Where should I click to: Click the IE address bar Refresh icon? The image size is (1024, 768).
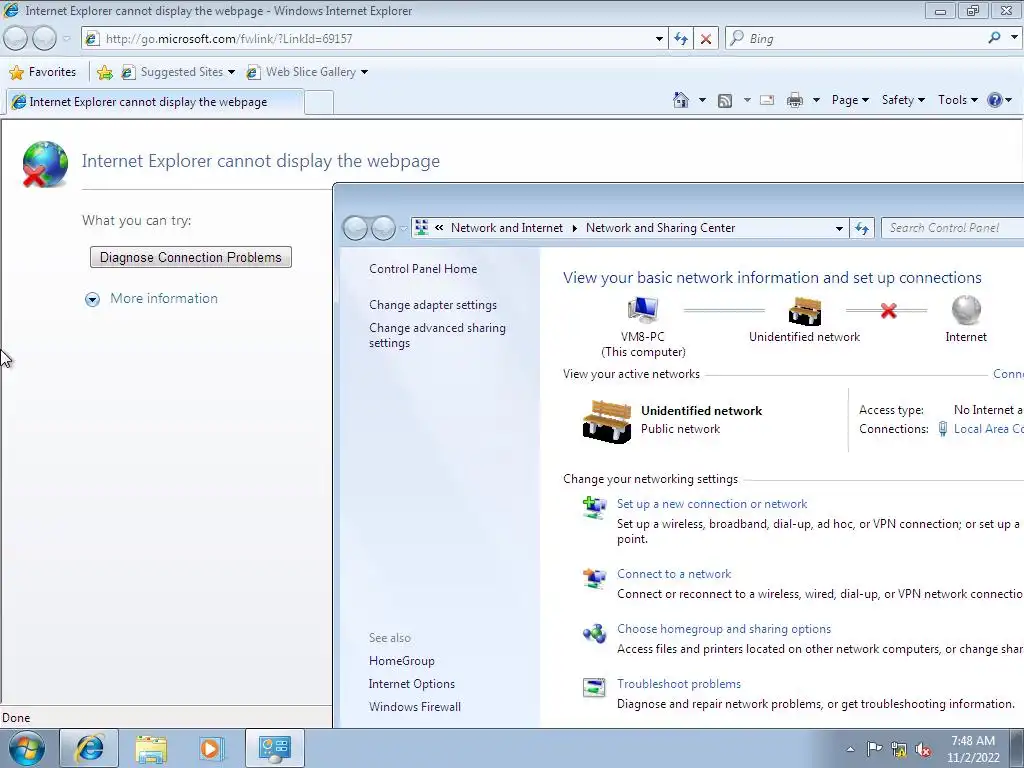[680, 39]
